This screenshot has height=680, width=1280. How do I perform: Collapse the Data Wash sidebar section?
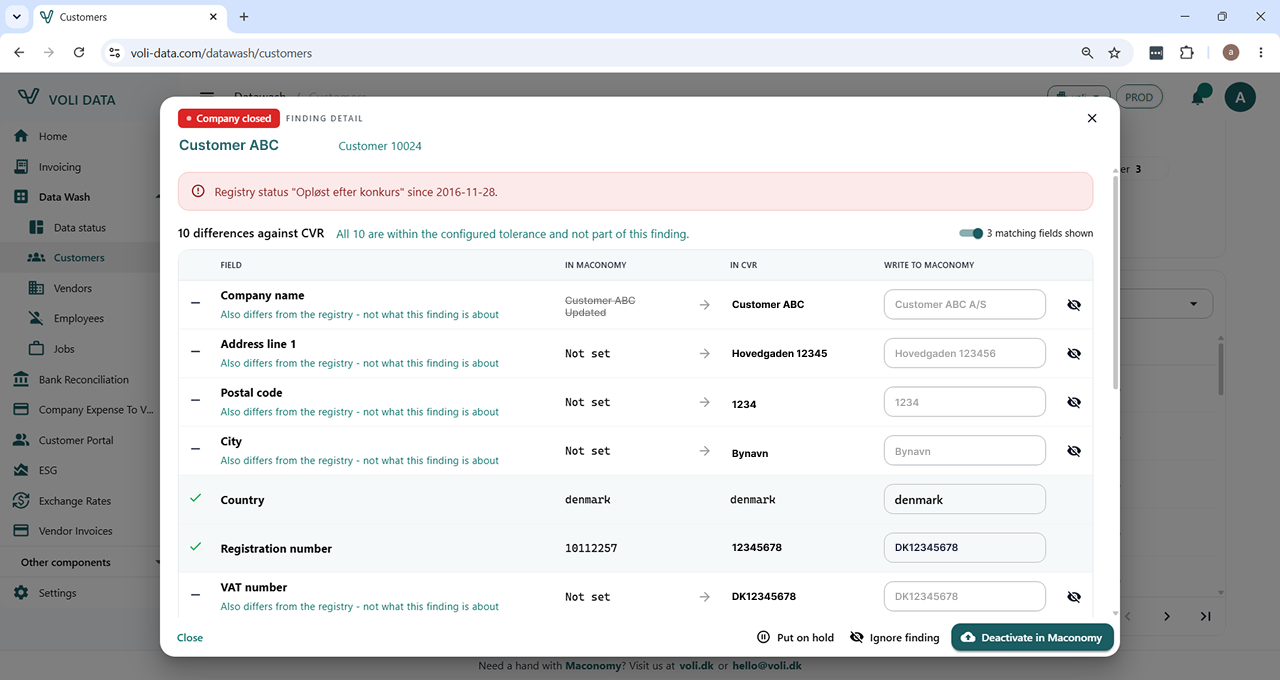point(157,197)
